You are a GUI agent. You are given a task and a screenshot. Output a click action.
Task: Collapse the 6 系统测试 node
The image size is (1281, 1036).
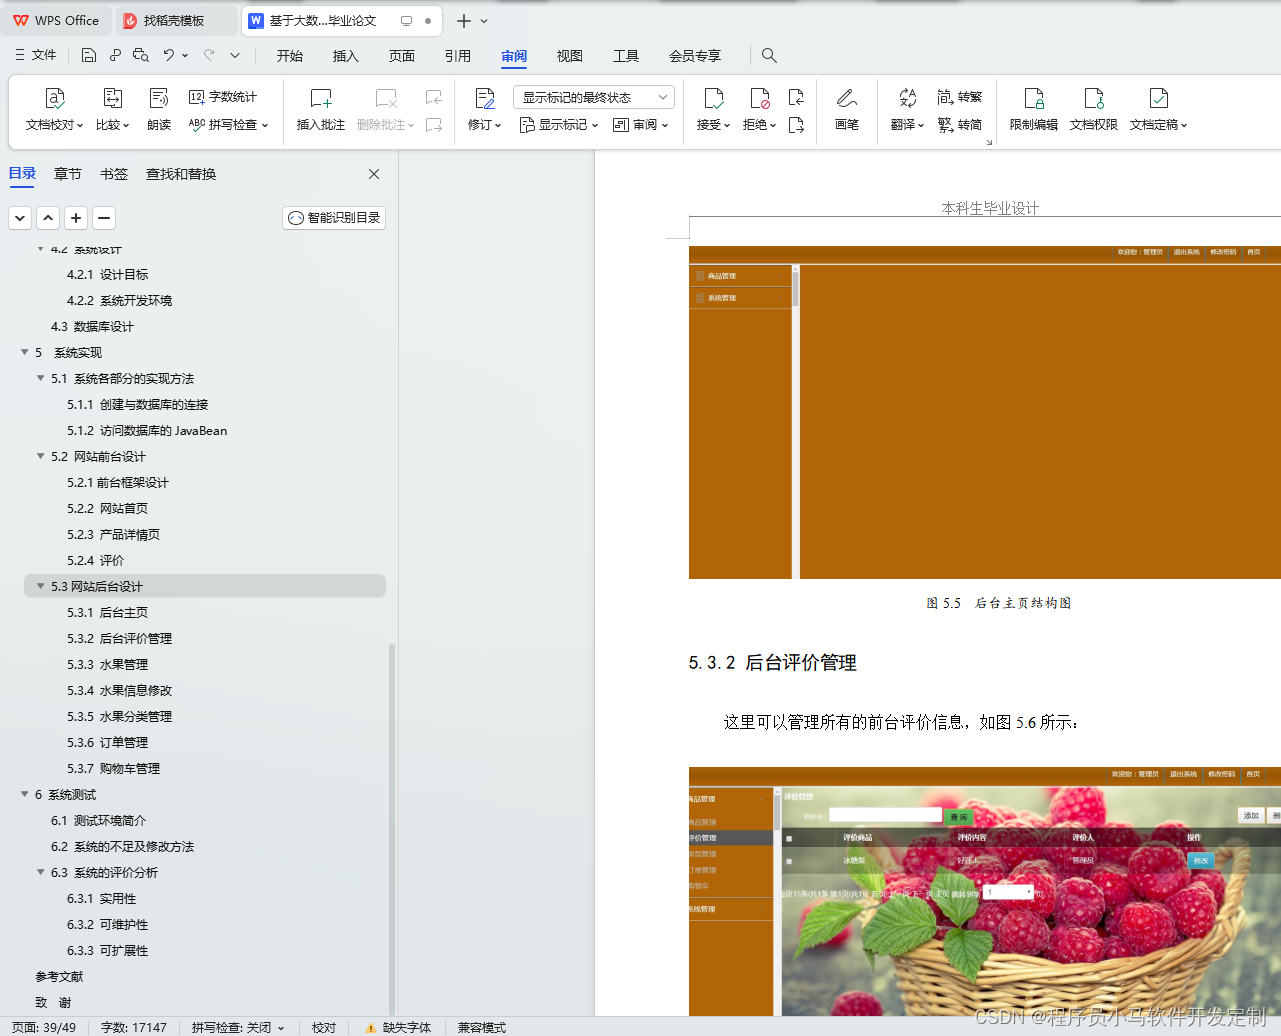pyautogui.click(x=25, y=794)
